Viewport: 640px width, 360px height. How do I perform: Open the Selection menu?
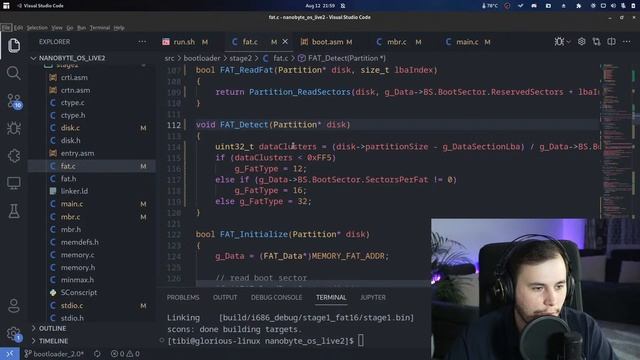[x=37, y=28]
